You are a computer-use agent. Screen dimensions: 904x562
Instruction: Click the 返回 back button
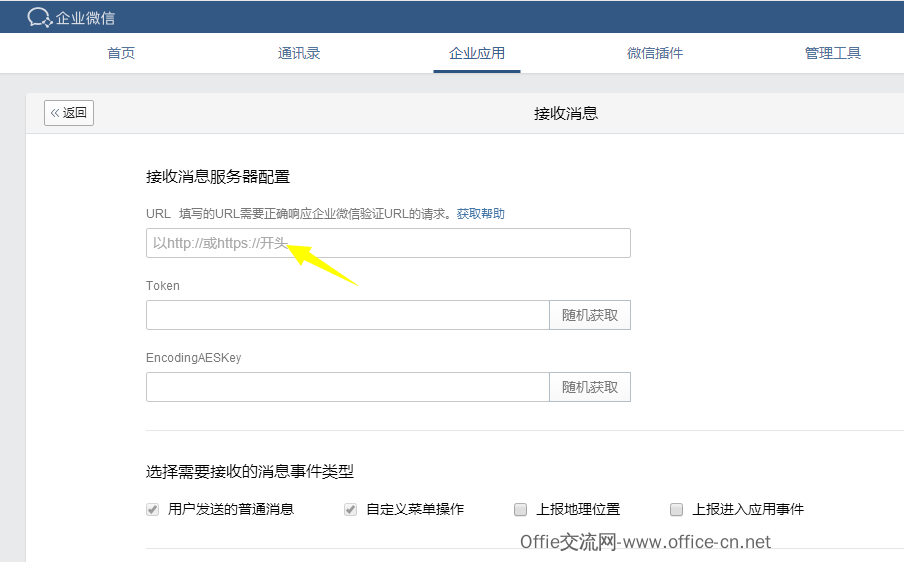(69, 112)
